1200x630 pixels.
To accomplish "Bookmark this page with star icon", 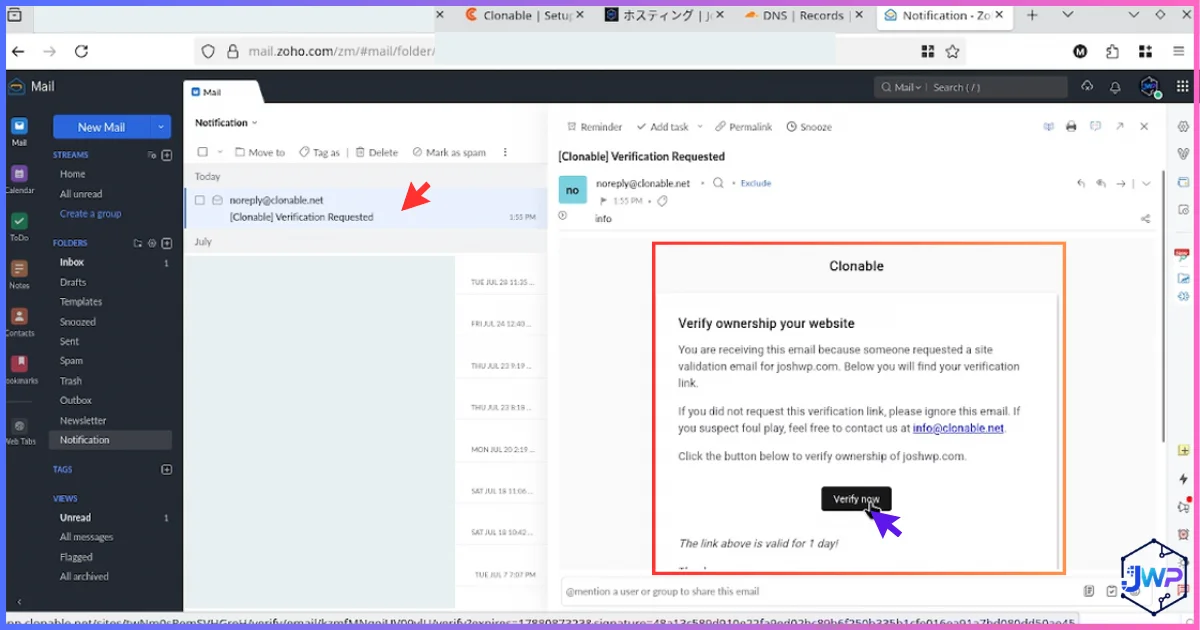I will coord(953,51).
